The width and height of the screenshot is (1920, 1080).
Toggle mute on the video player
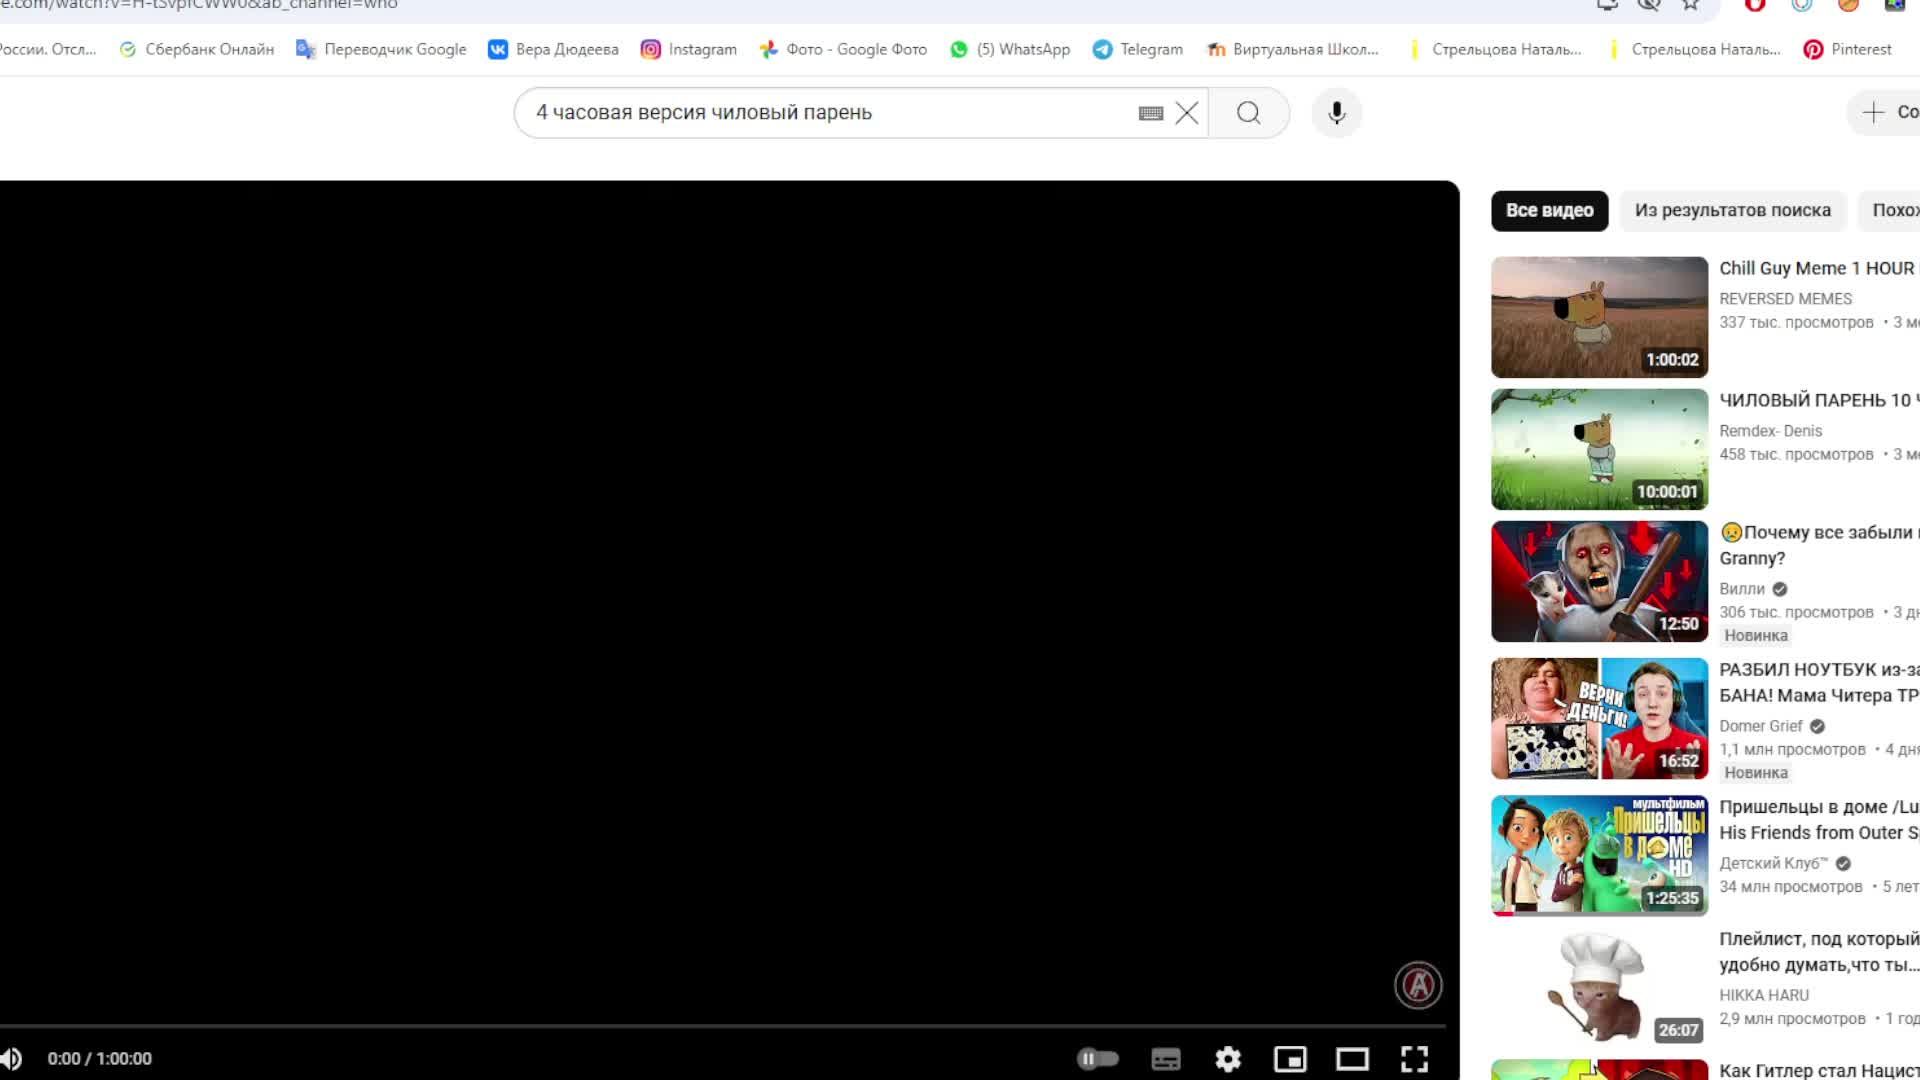click(x=11, y=1059)
